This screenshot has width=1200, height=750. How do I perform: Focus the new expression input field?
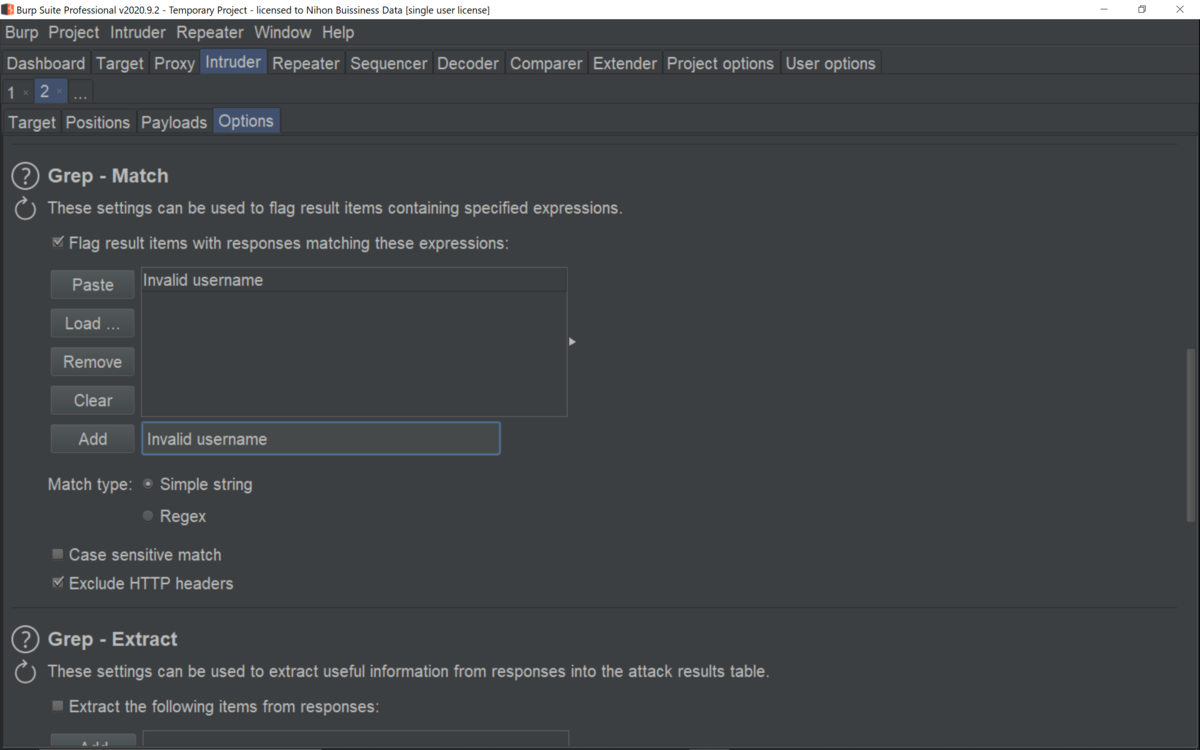click(x=321, y=439)
